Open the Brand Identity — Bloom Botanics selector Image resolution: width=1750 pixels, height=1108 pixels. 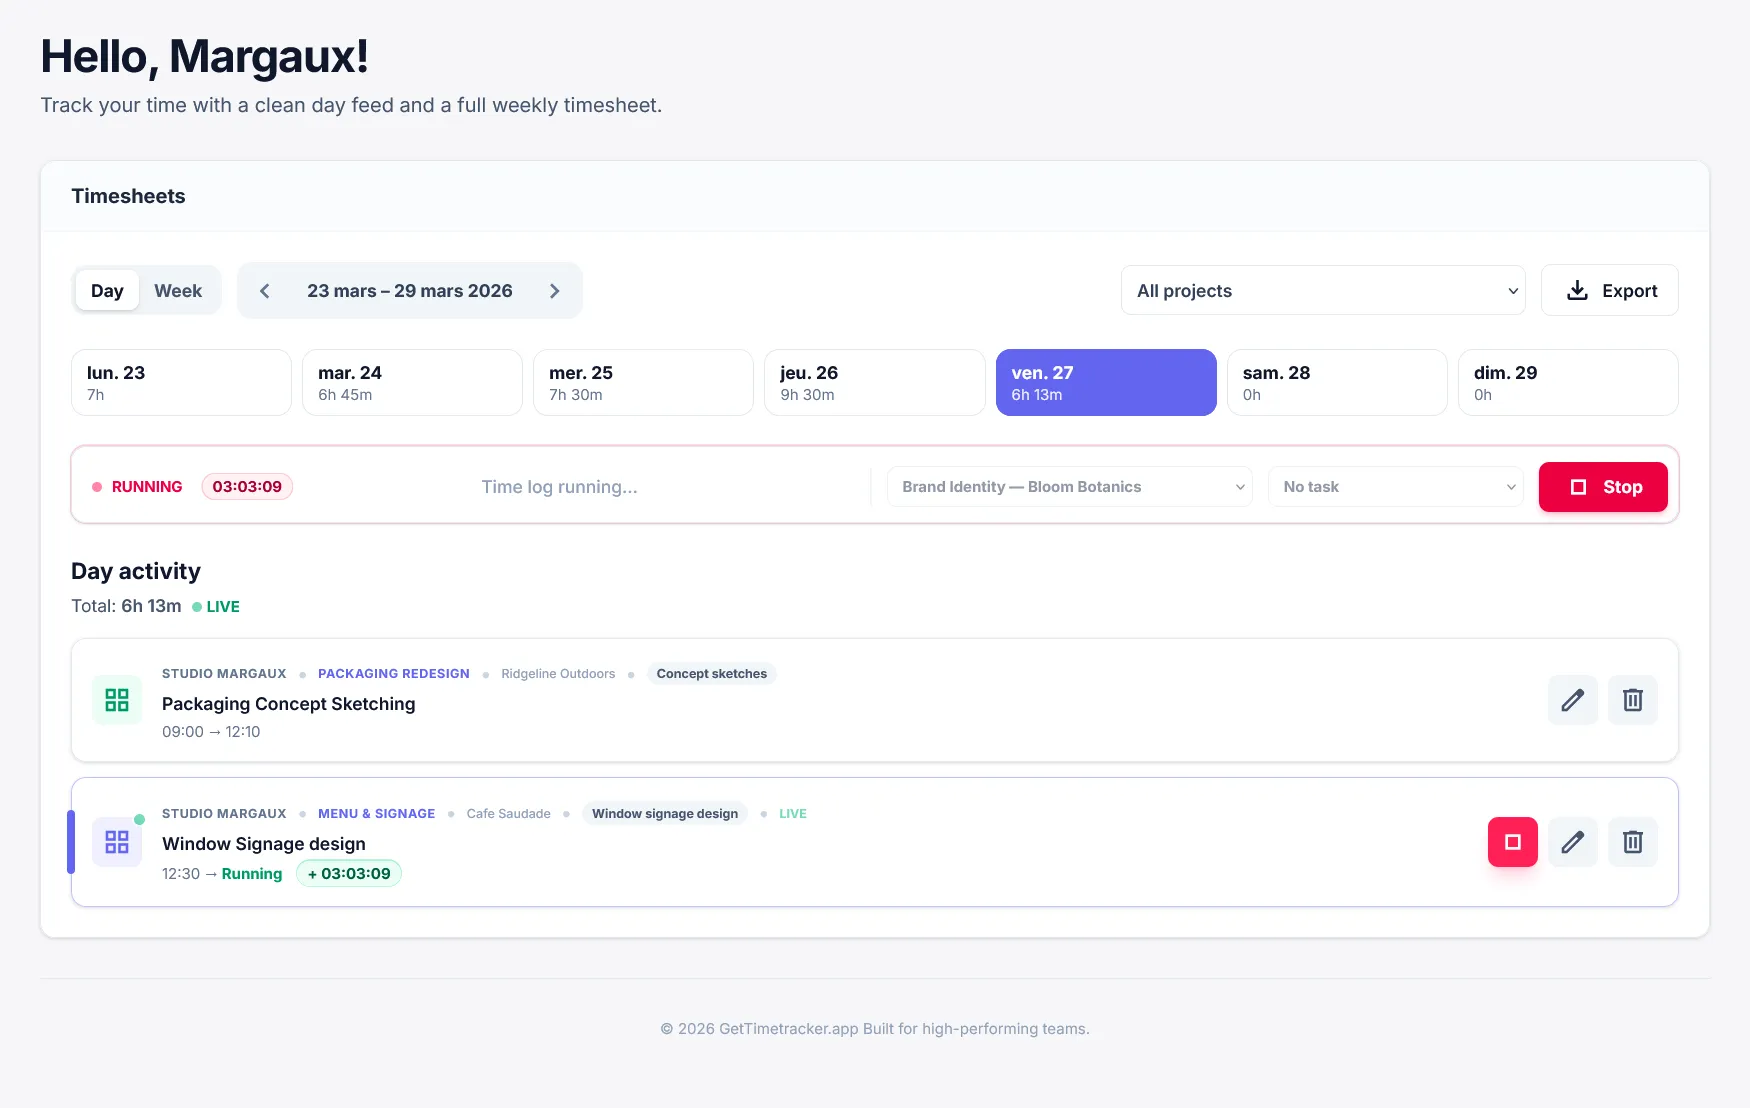pos(1068,487)
